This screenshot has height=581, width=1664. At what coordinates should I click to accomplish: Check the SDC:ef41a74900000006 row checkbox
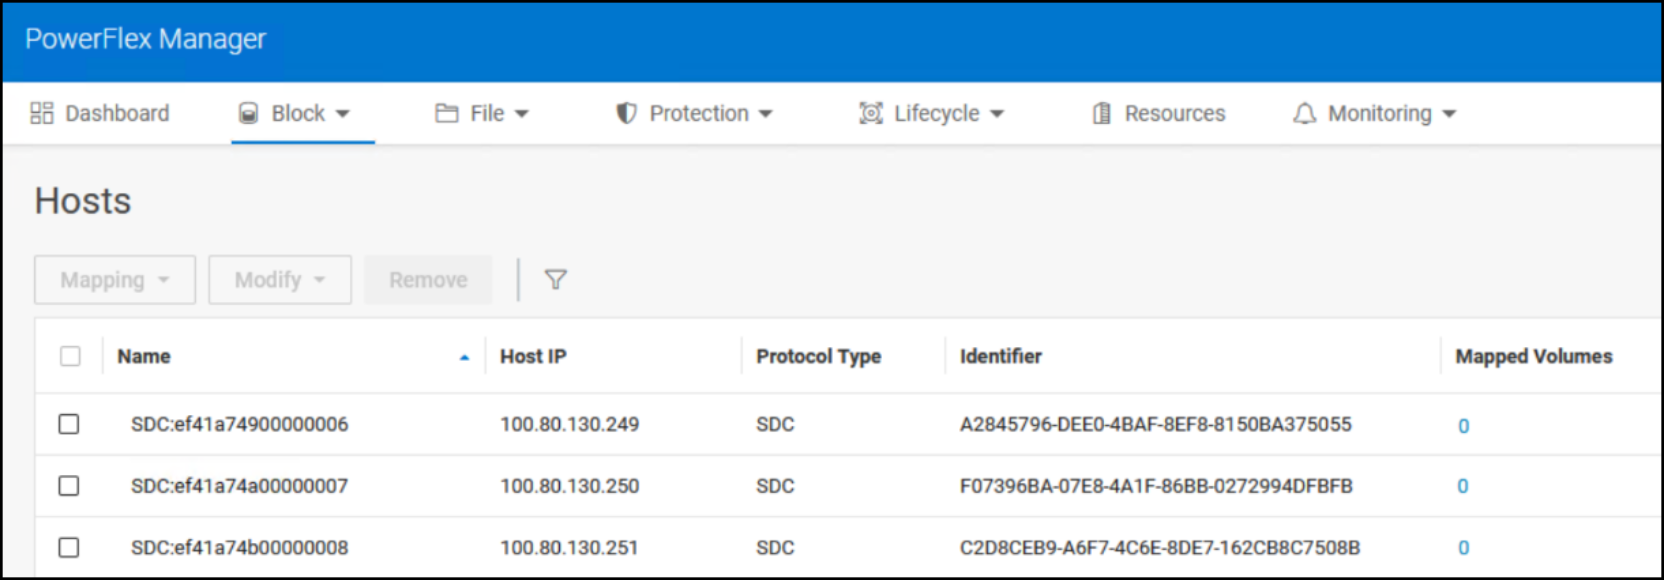pyautogui.click(x=69, y=424)
